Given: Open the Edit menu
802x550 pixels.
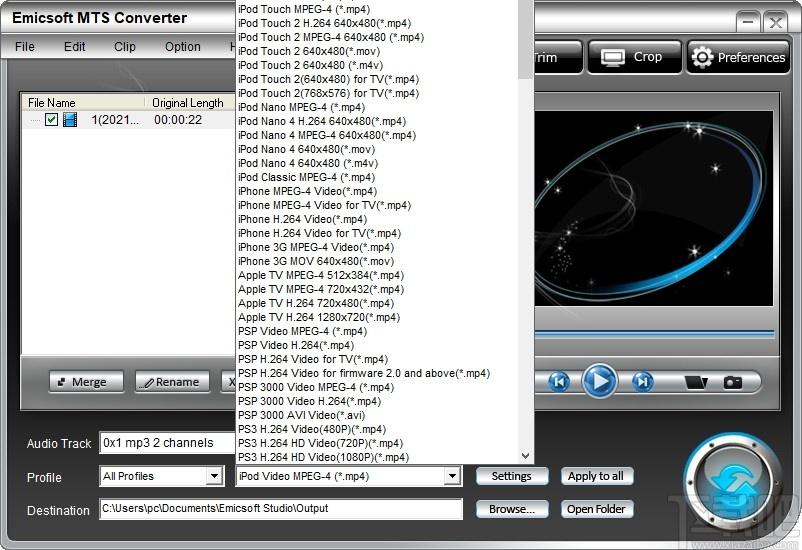Looking at the screenshot, I should [x=75, y=47].
